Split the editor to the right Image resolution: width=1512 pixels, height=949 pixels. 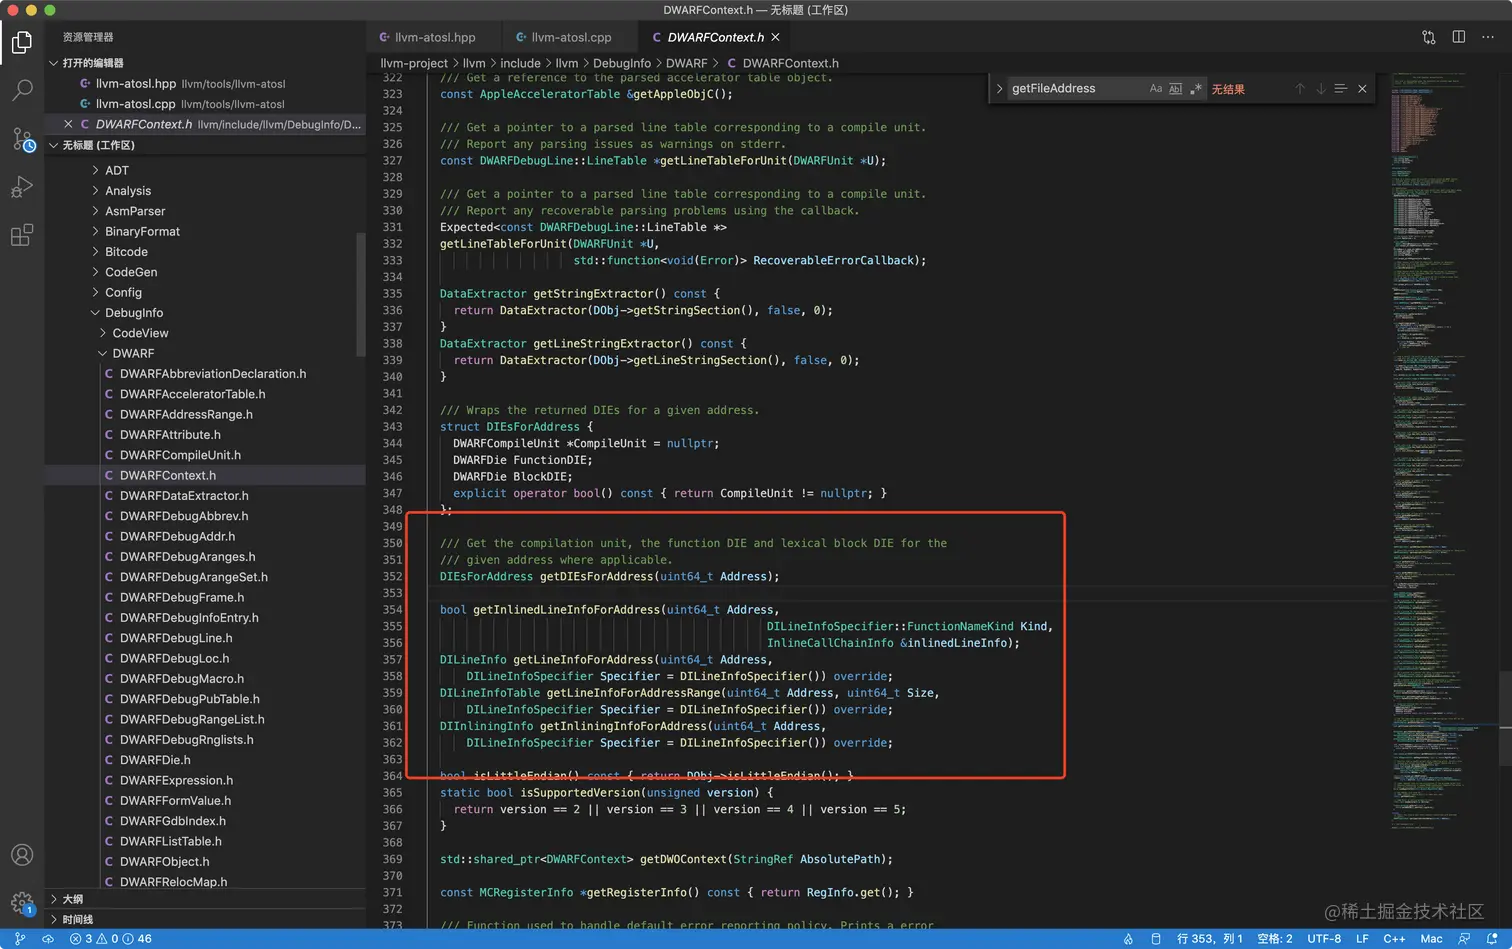coord(1459,37)
